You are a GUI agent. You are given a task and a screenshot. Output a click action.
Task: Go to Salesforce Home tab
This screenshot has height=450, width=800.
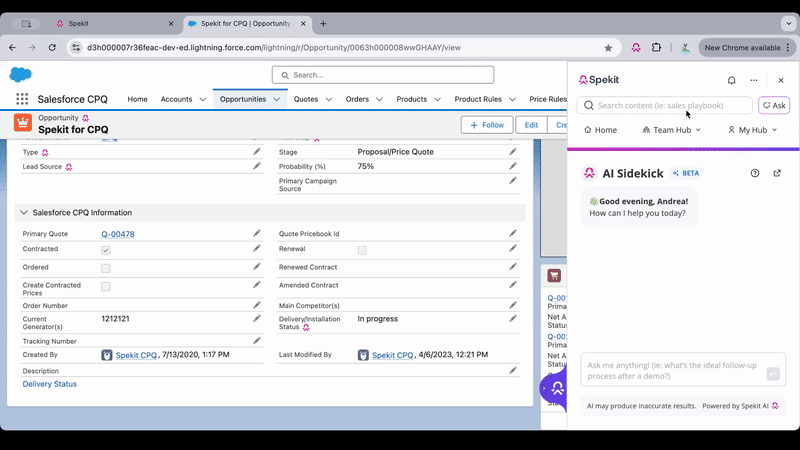[x=137, y=99]
